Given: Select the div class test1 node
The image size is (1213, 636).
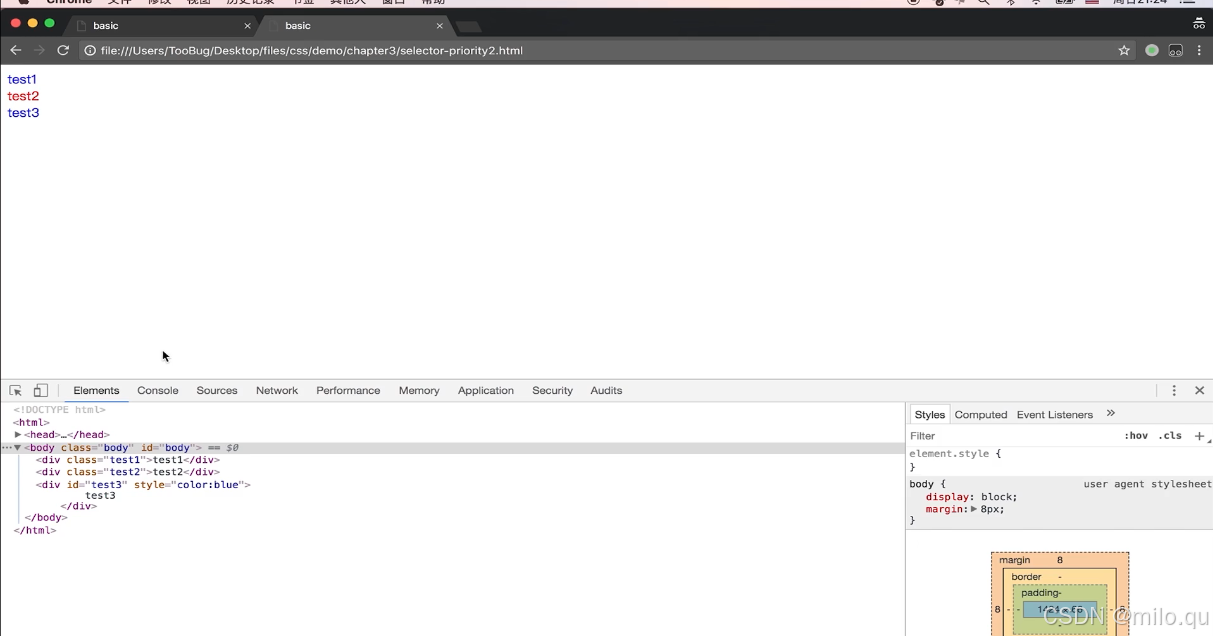Looking at the screenshot, I should click(x=127, y=460).
